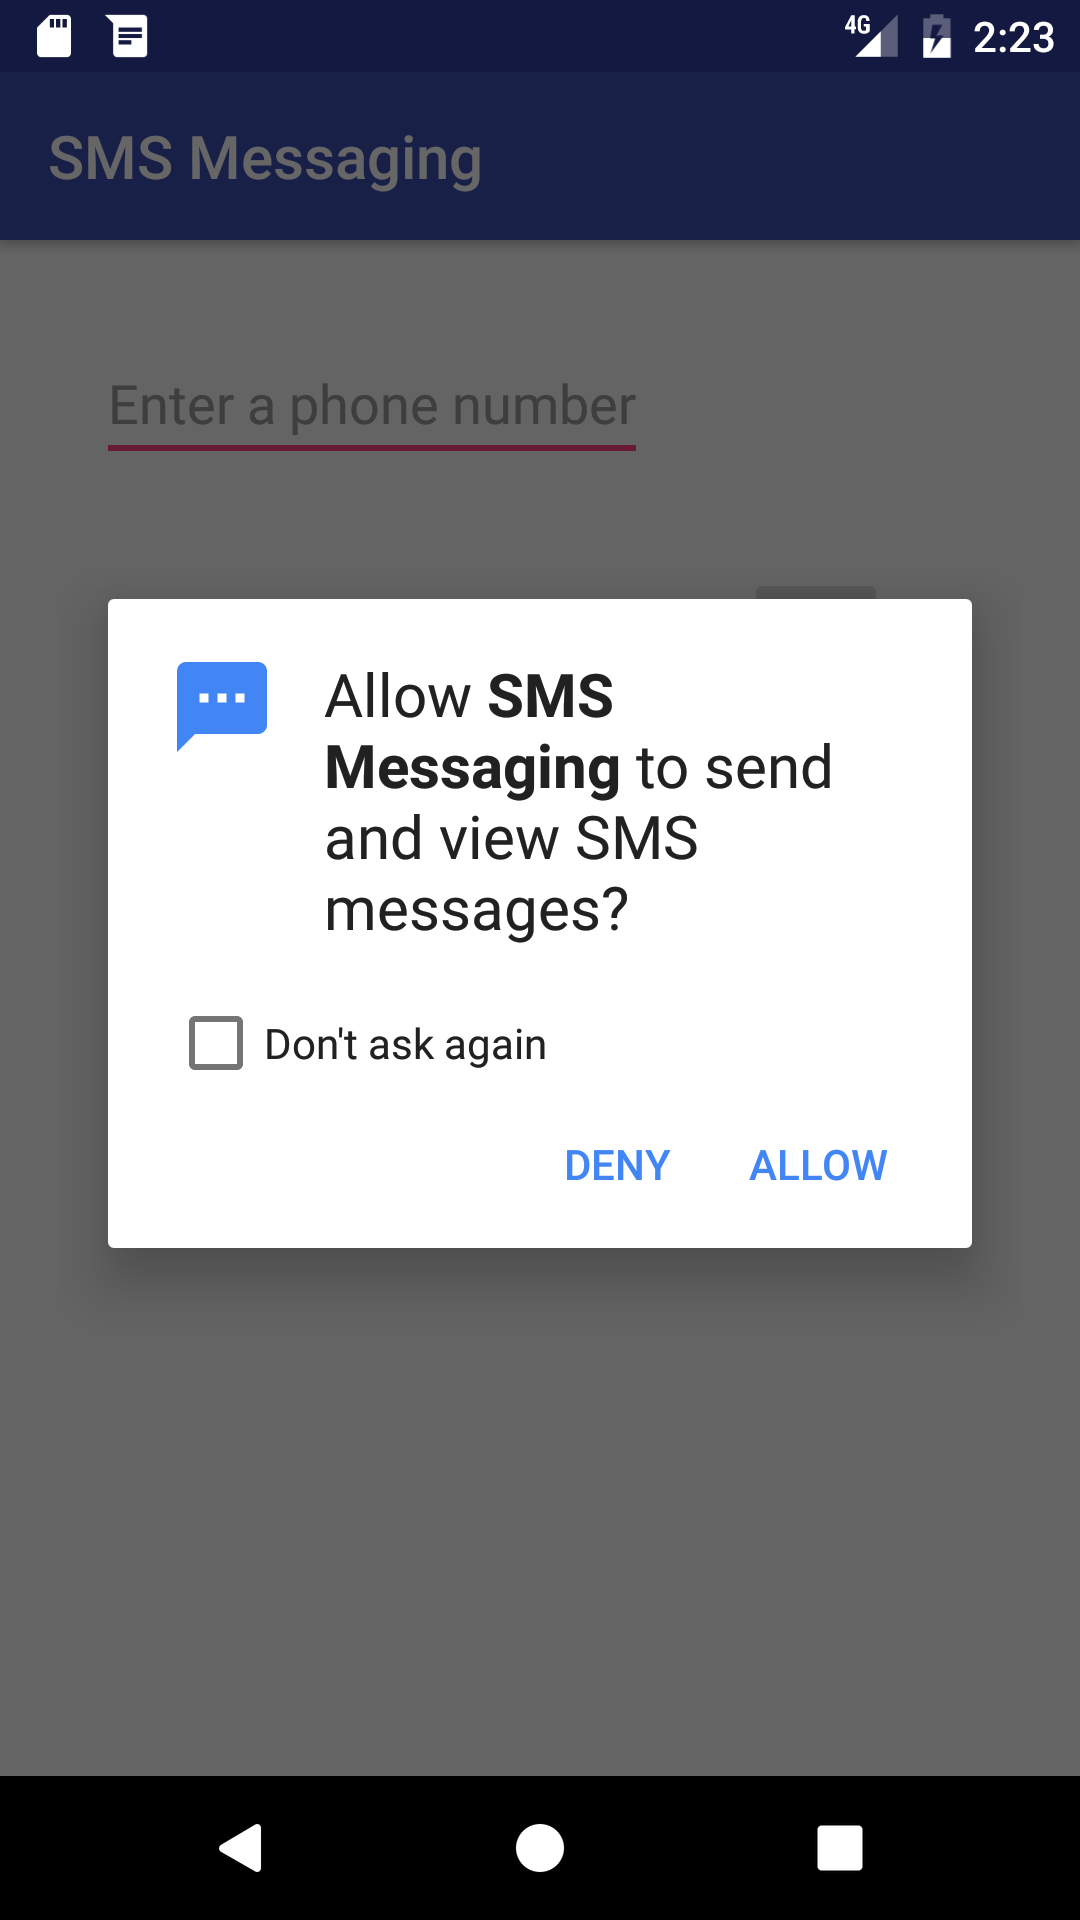1080x1920 pixels.
Task: Tap the "Don't ask again" label text
Action: point(405,1045)
